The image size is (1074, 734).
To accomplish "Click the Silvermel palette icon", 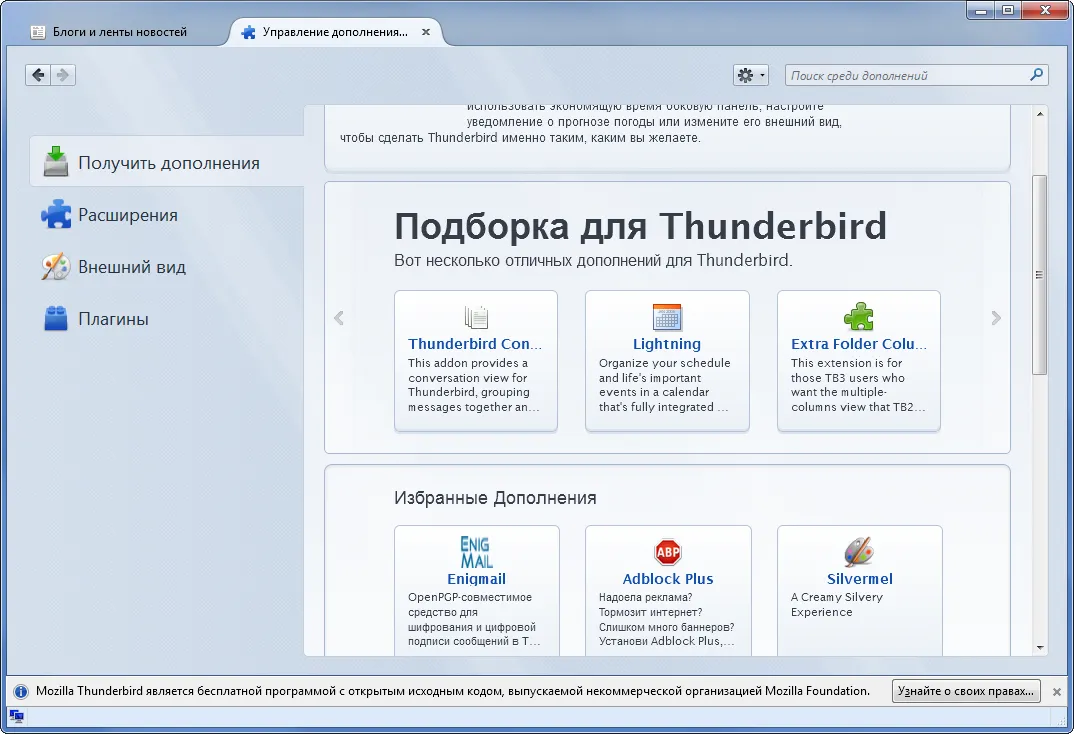I will point(859,552).
